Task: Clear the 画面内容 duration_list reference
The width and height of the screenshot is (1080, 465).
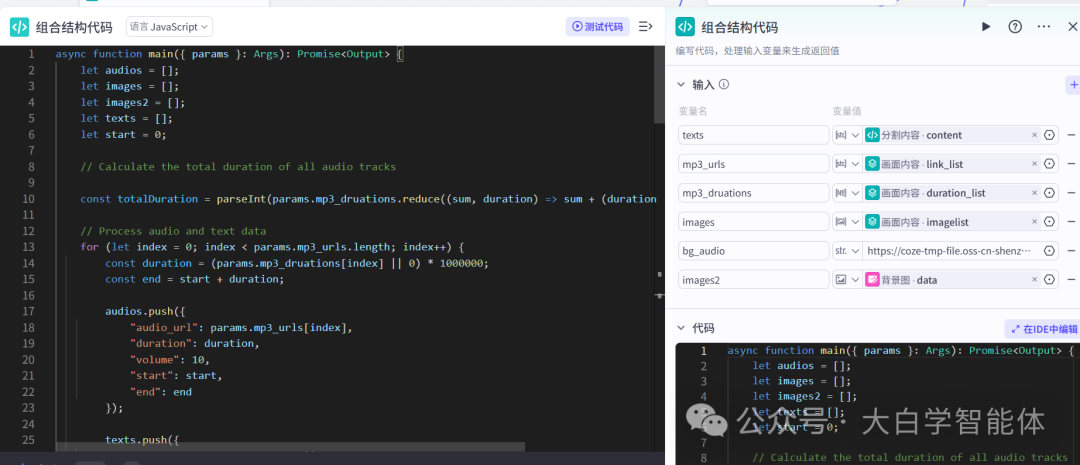Action: [1034, 193]
